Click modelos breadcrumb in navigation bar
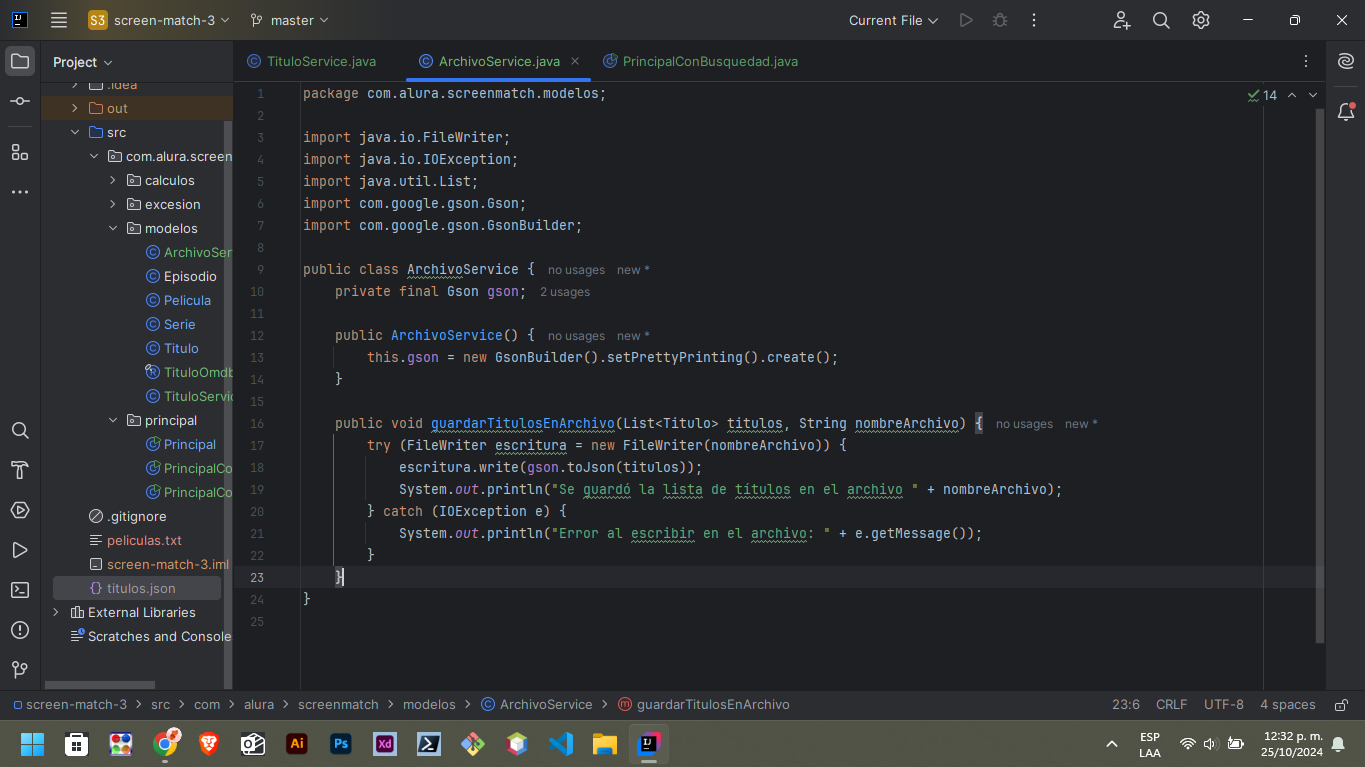Image resolution: width=1365 pixels, height=767 pixels. [x=429, y=704]
